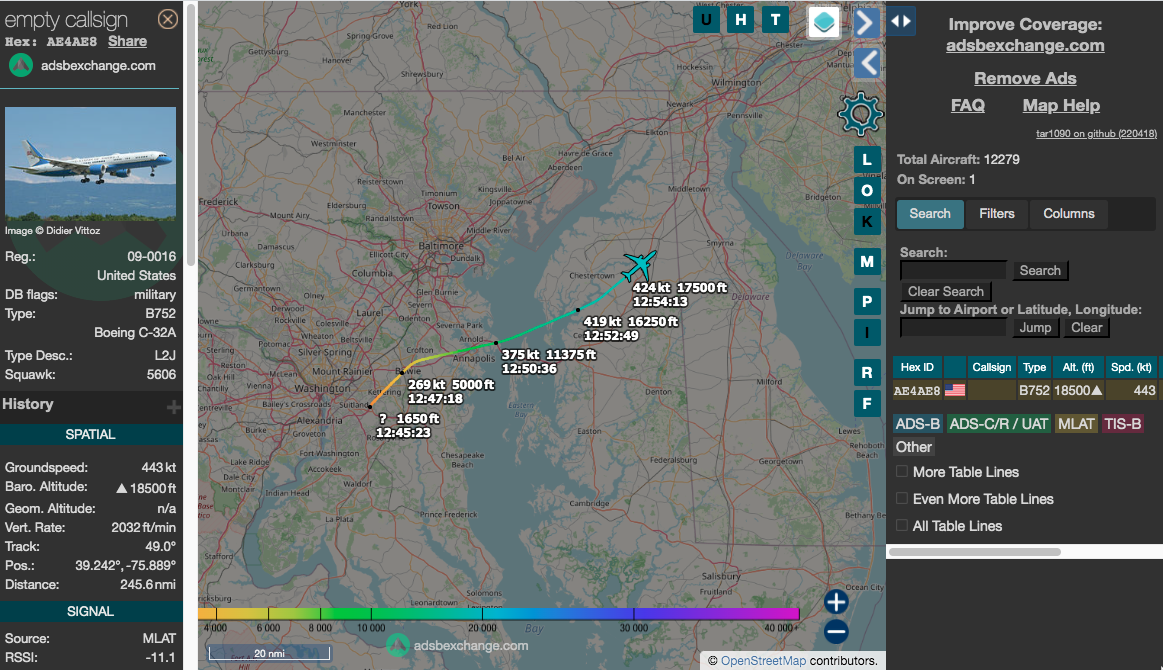Open the map layer switcher
The image size is (1163, 670).
823,22
